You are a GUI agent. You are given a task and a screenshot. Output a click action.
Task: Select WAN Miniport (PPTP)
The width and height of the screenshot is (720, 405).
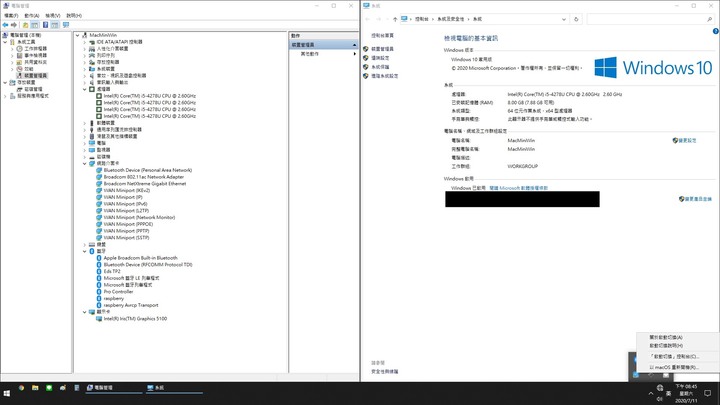[126, 231]
